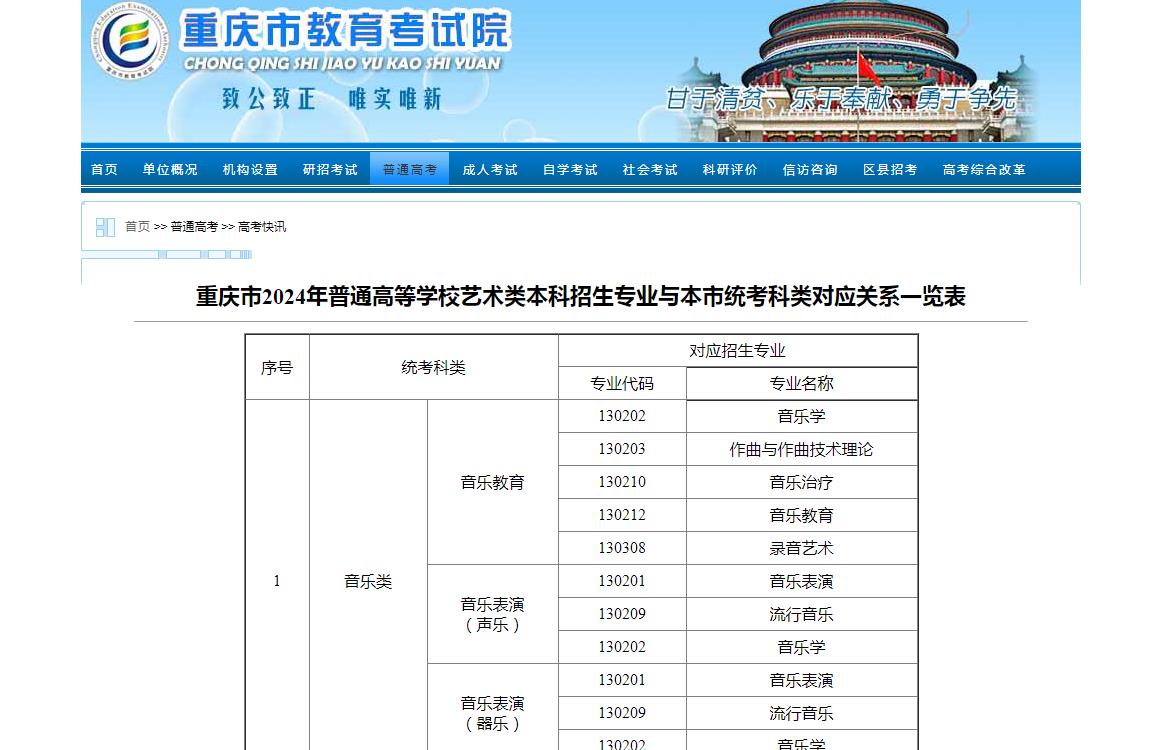The image size is (1150, 750).
Task: Click the 重庆市教育考试院 header title
Action: point(345,30)
